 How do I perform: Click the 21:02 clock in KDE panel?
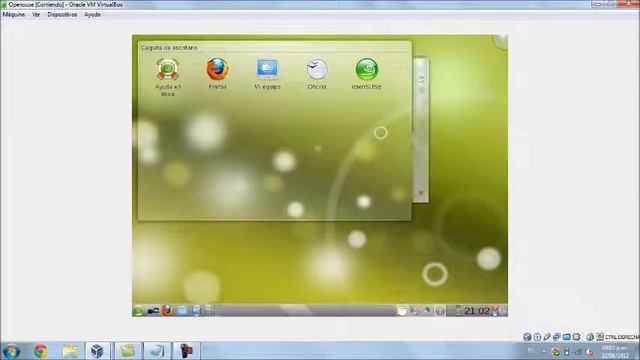(x=476, y=311)
